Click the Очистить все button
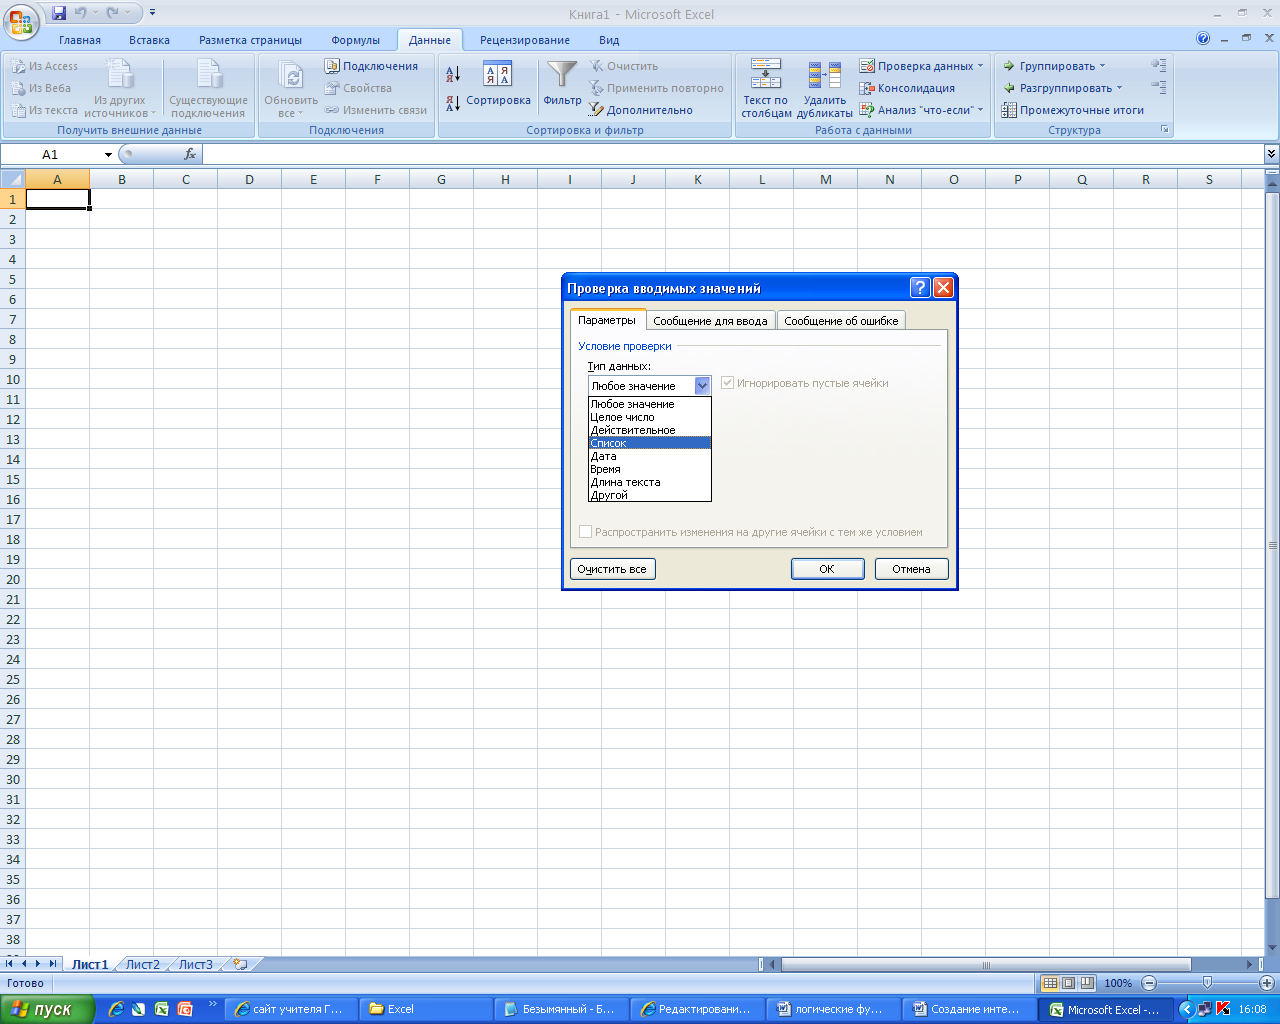1280x1024 pixels. pyautogui.click(x=612, y=569)
